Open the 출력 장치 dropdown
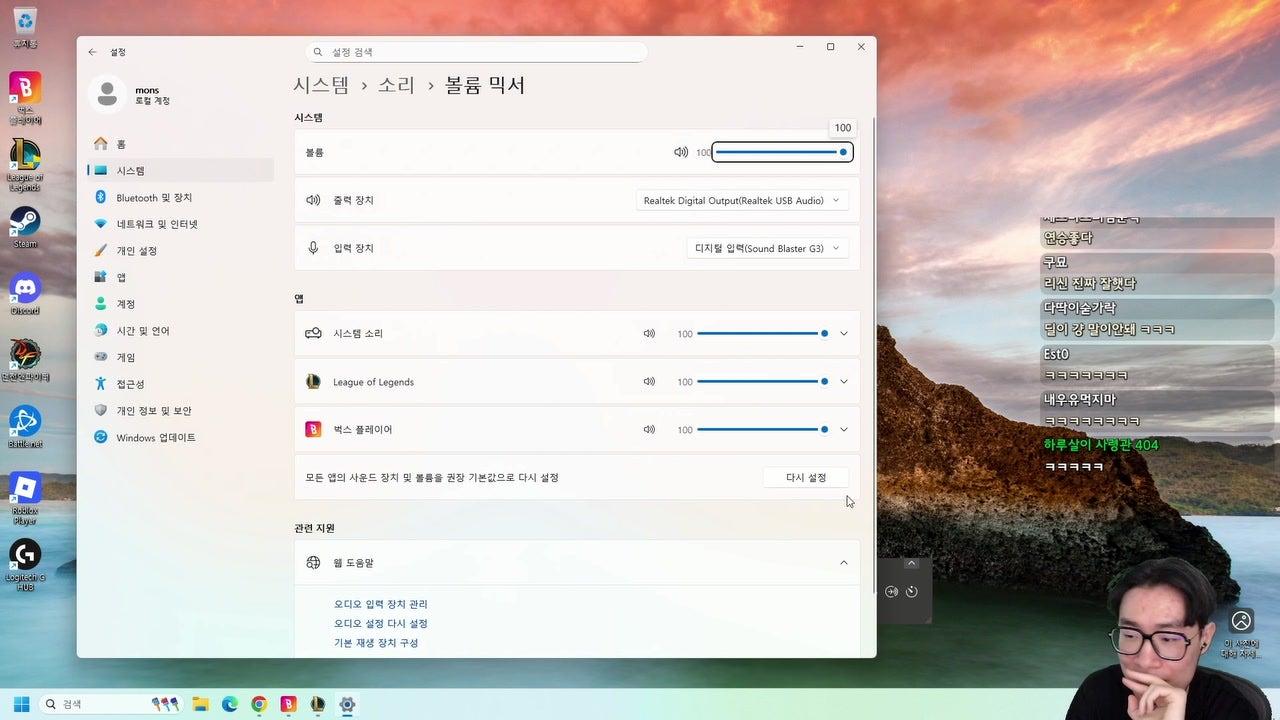 coord(742,200)
